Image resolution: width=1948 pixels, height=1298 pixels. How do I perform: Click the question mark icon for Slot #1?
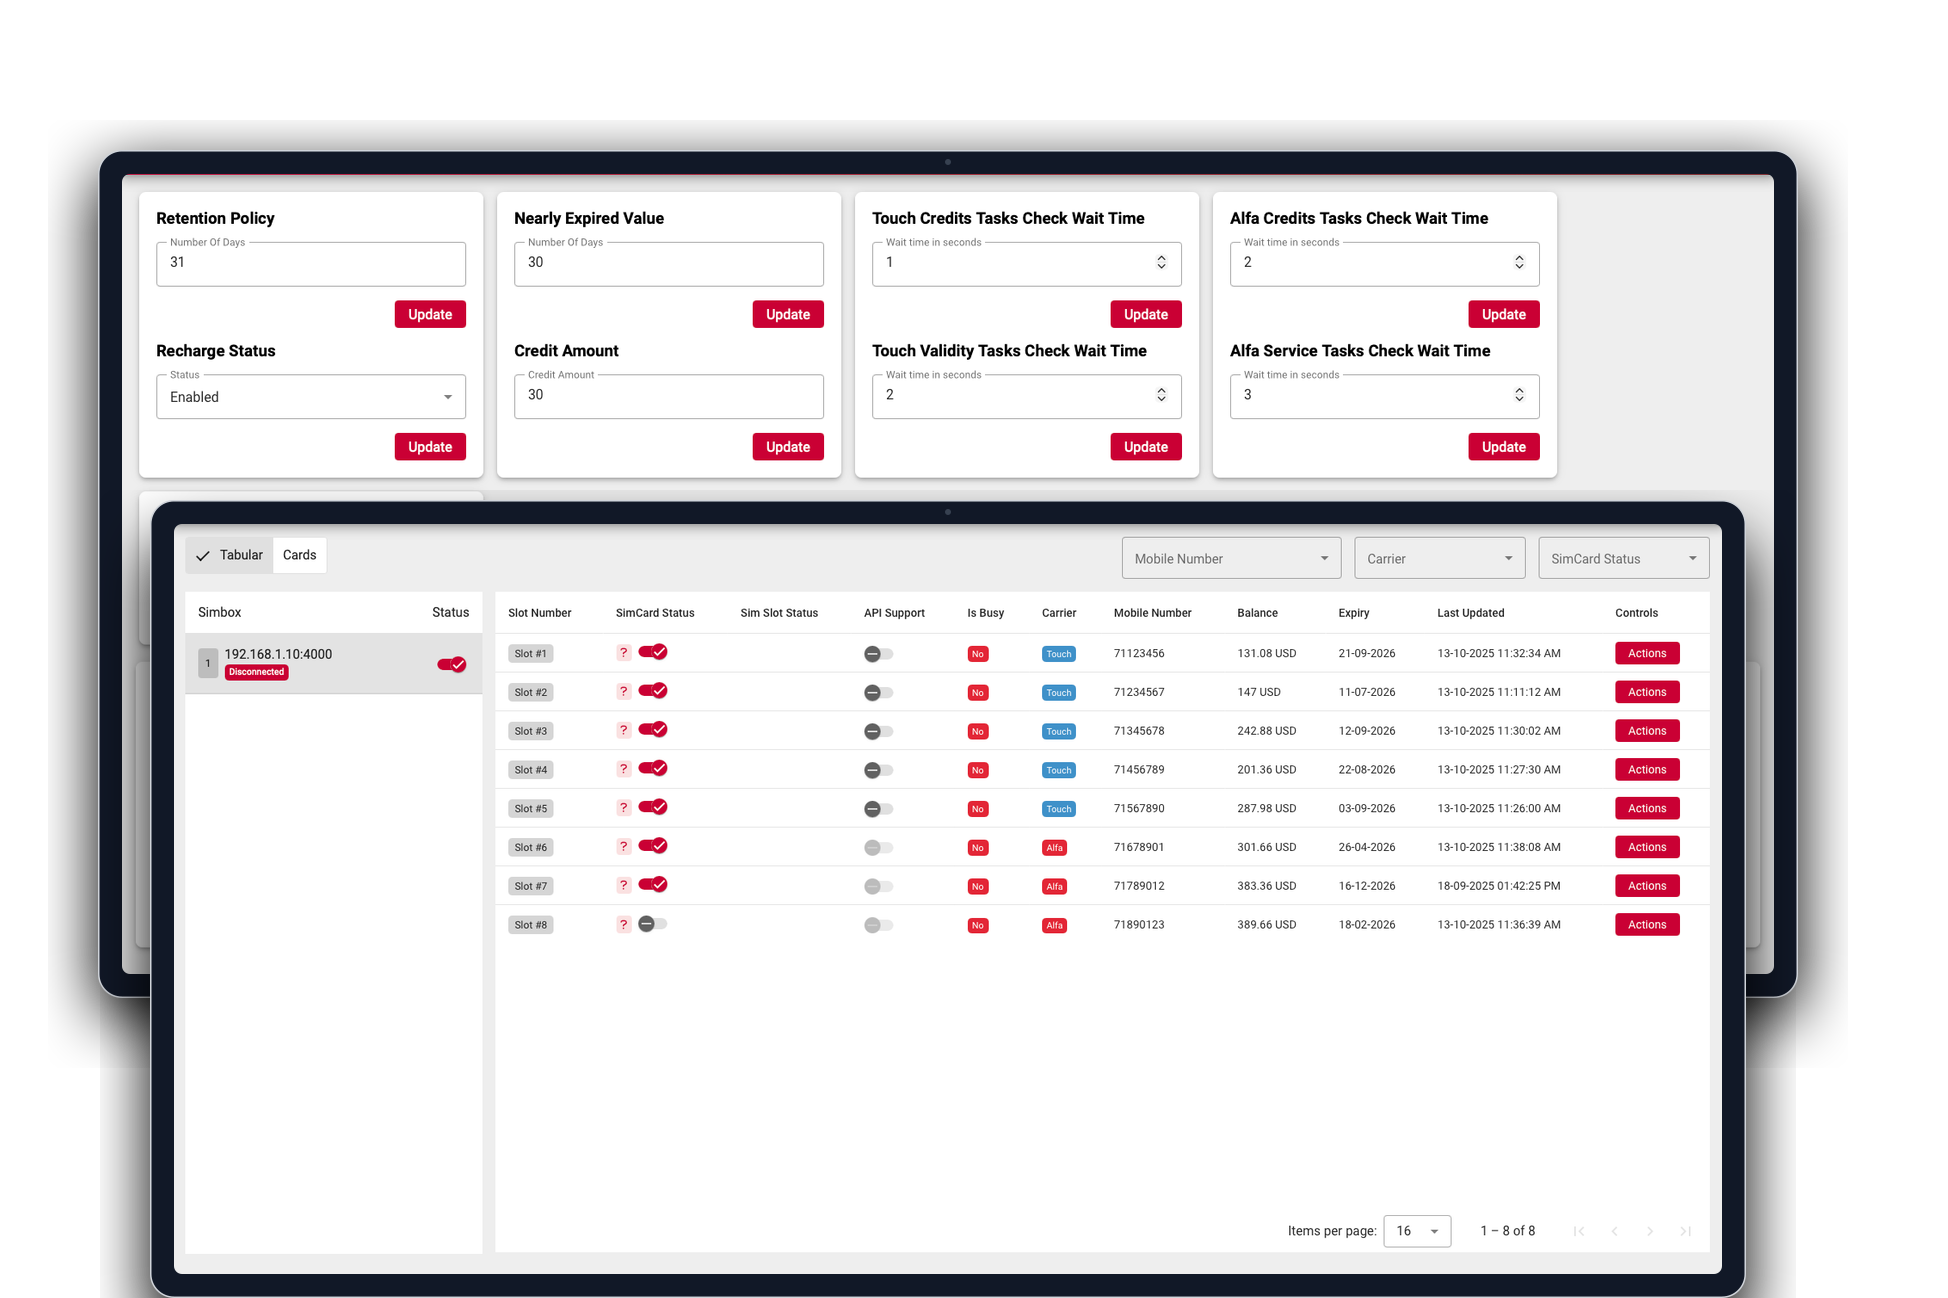[x=623, y=653]
